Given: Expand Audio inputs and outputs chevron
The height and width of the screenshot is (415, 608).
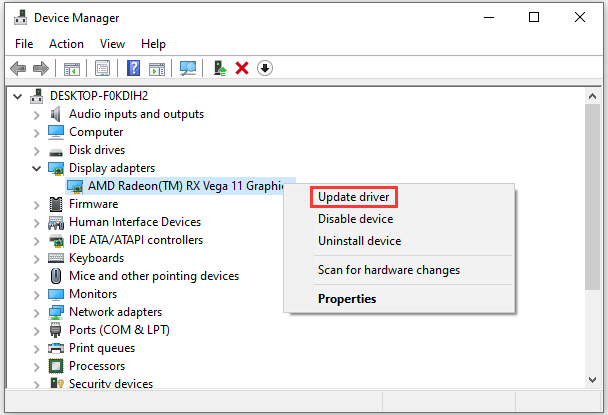Looking at the screenshot, I should 36,115.
